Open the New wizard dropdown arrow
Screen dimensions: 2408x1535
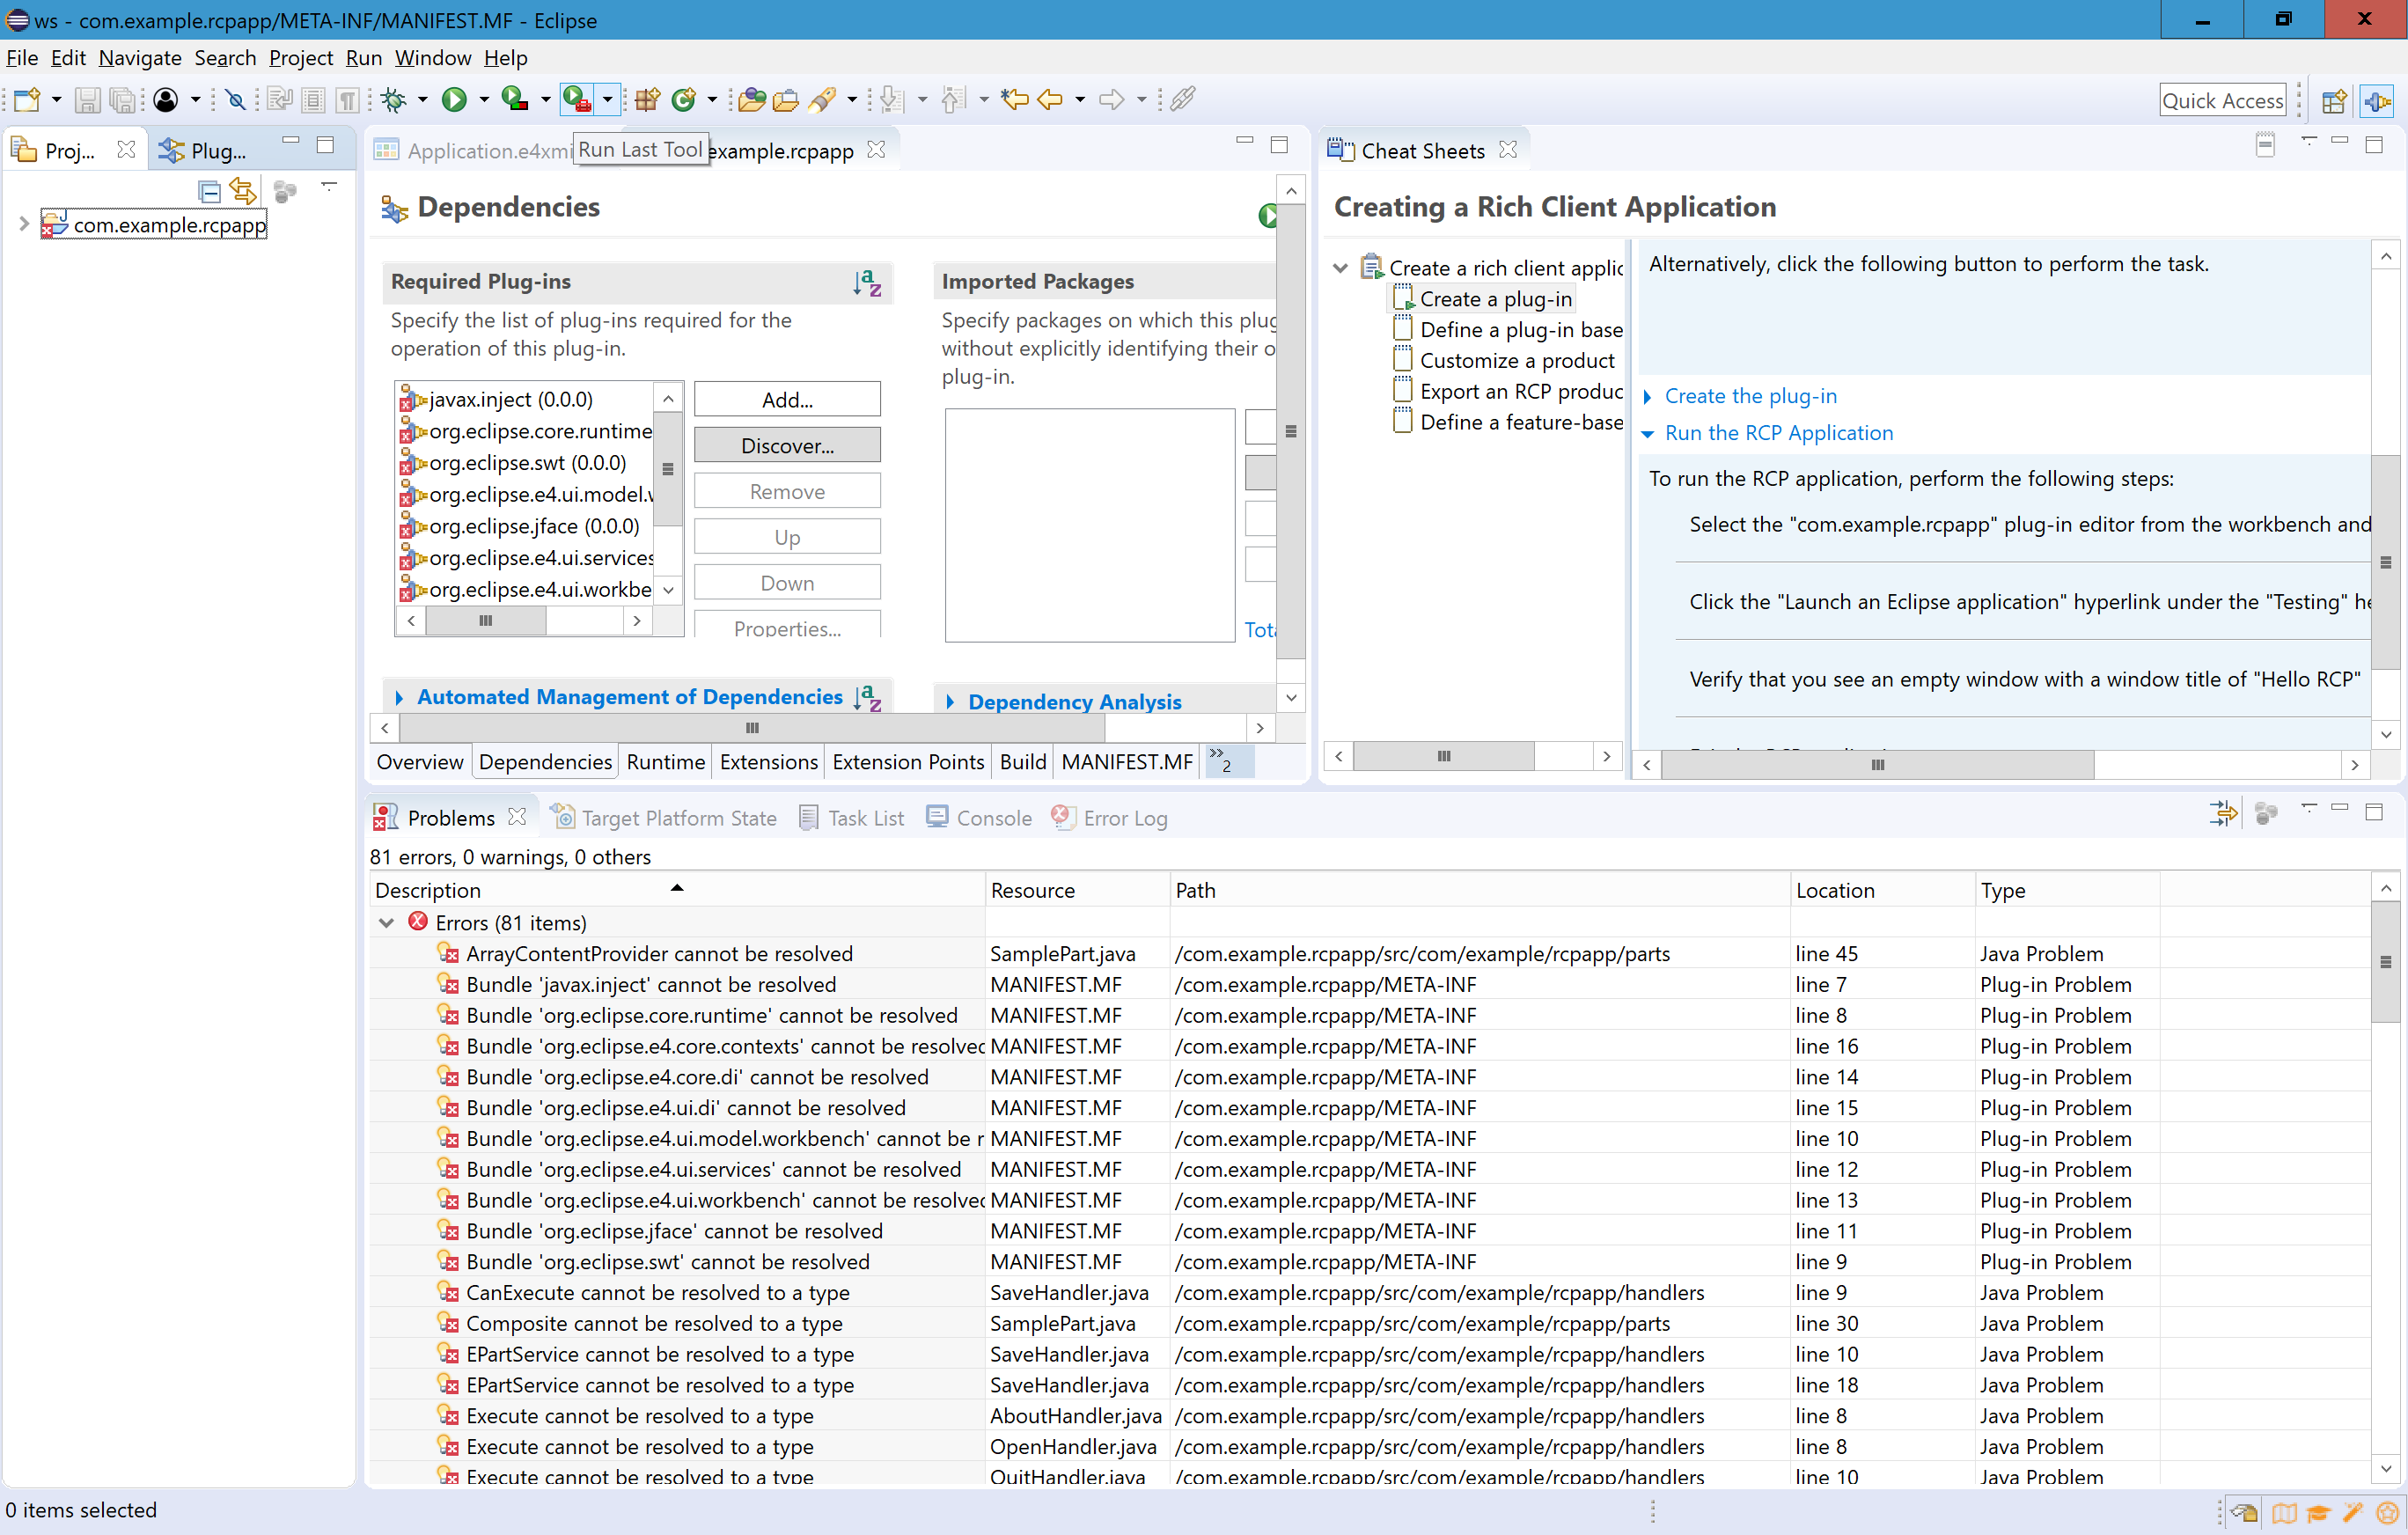pos(56,99)
